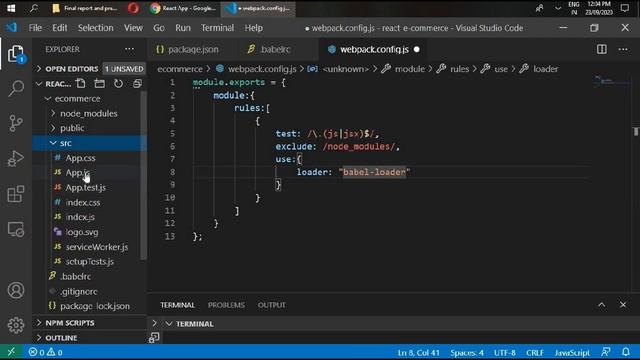Switch to React App Chrome window in taskbar
Image resolution: width=640 pixels, height=360 pixels.
pos(183,8)
